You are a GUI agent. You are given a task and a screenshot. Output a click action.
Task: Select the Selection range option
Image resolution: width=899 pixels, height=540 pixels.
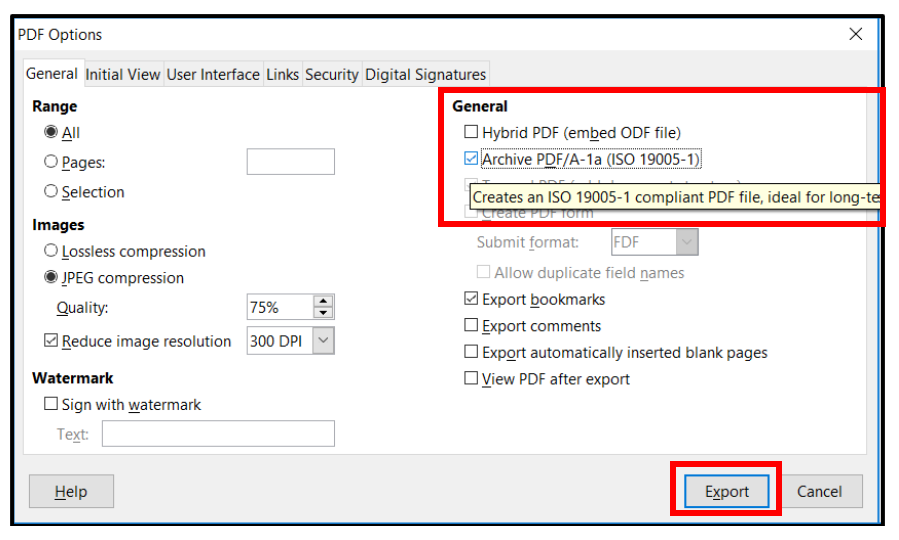coord(51,192)
